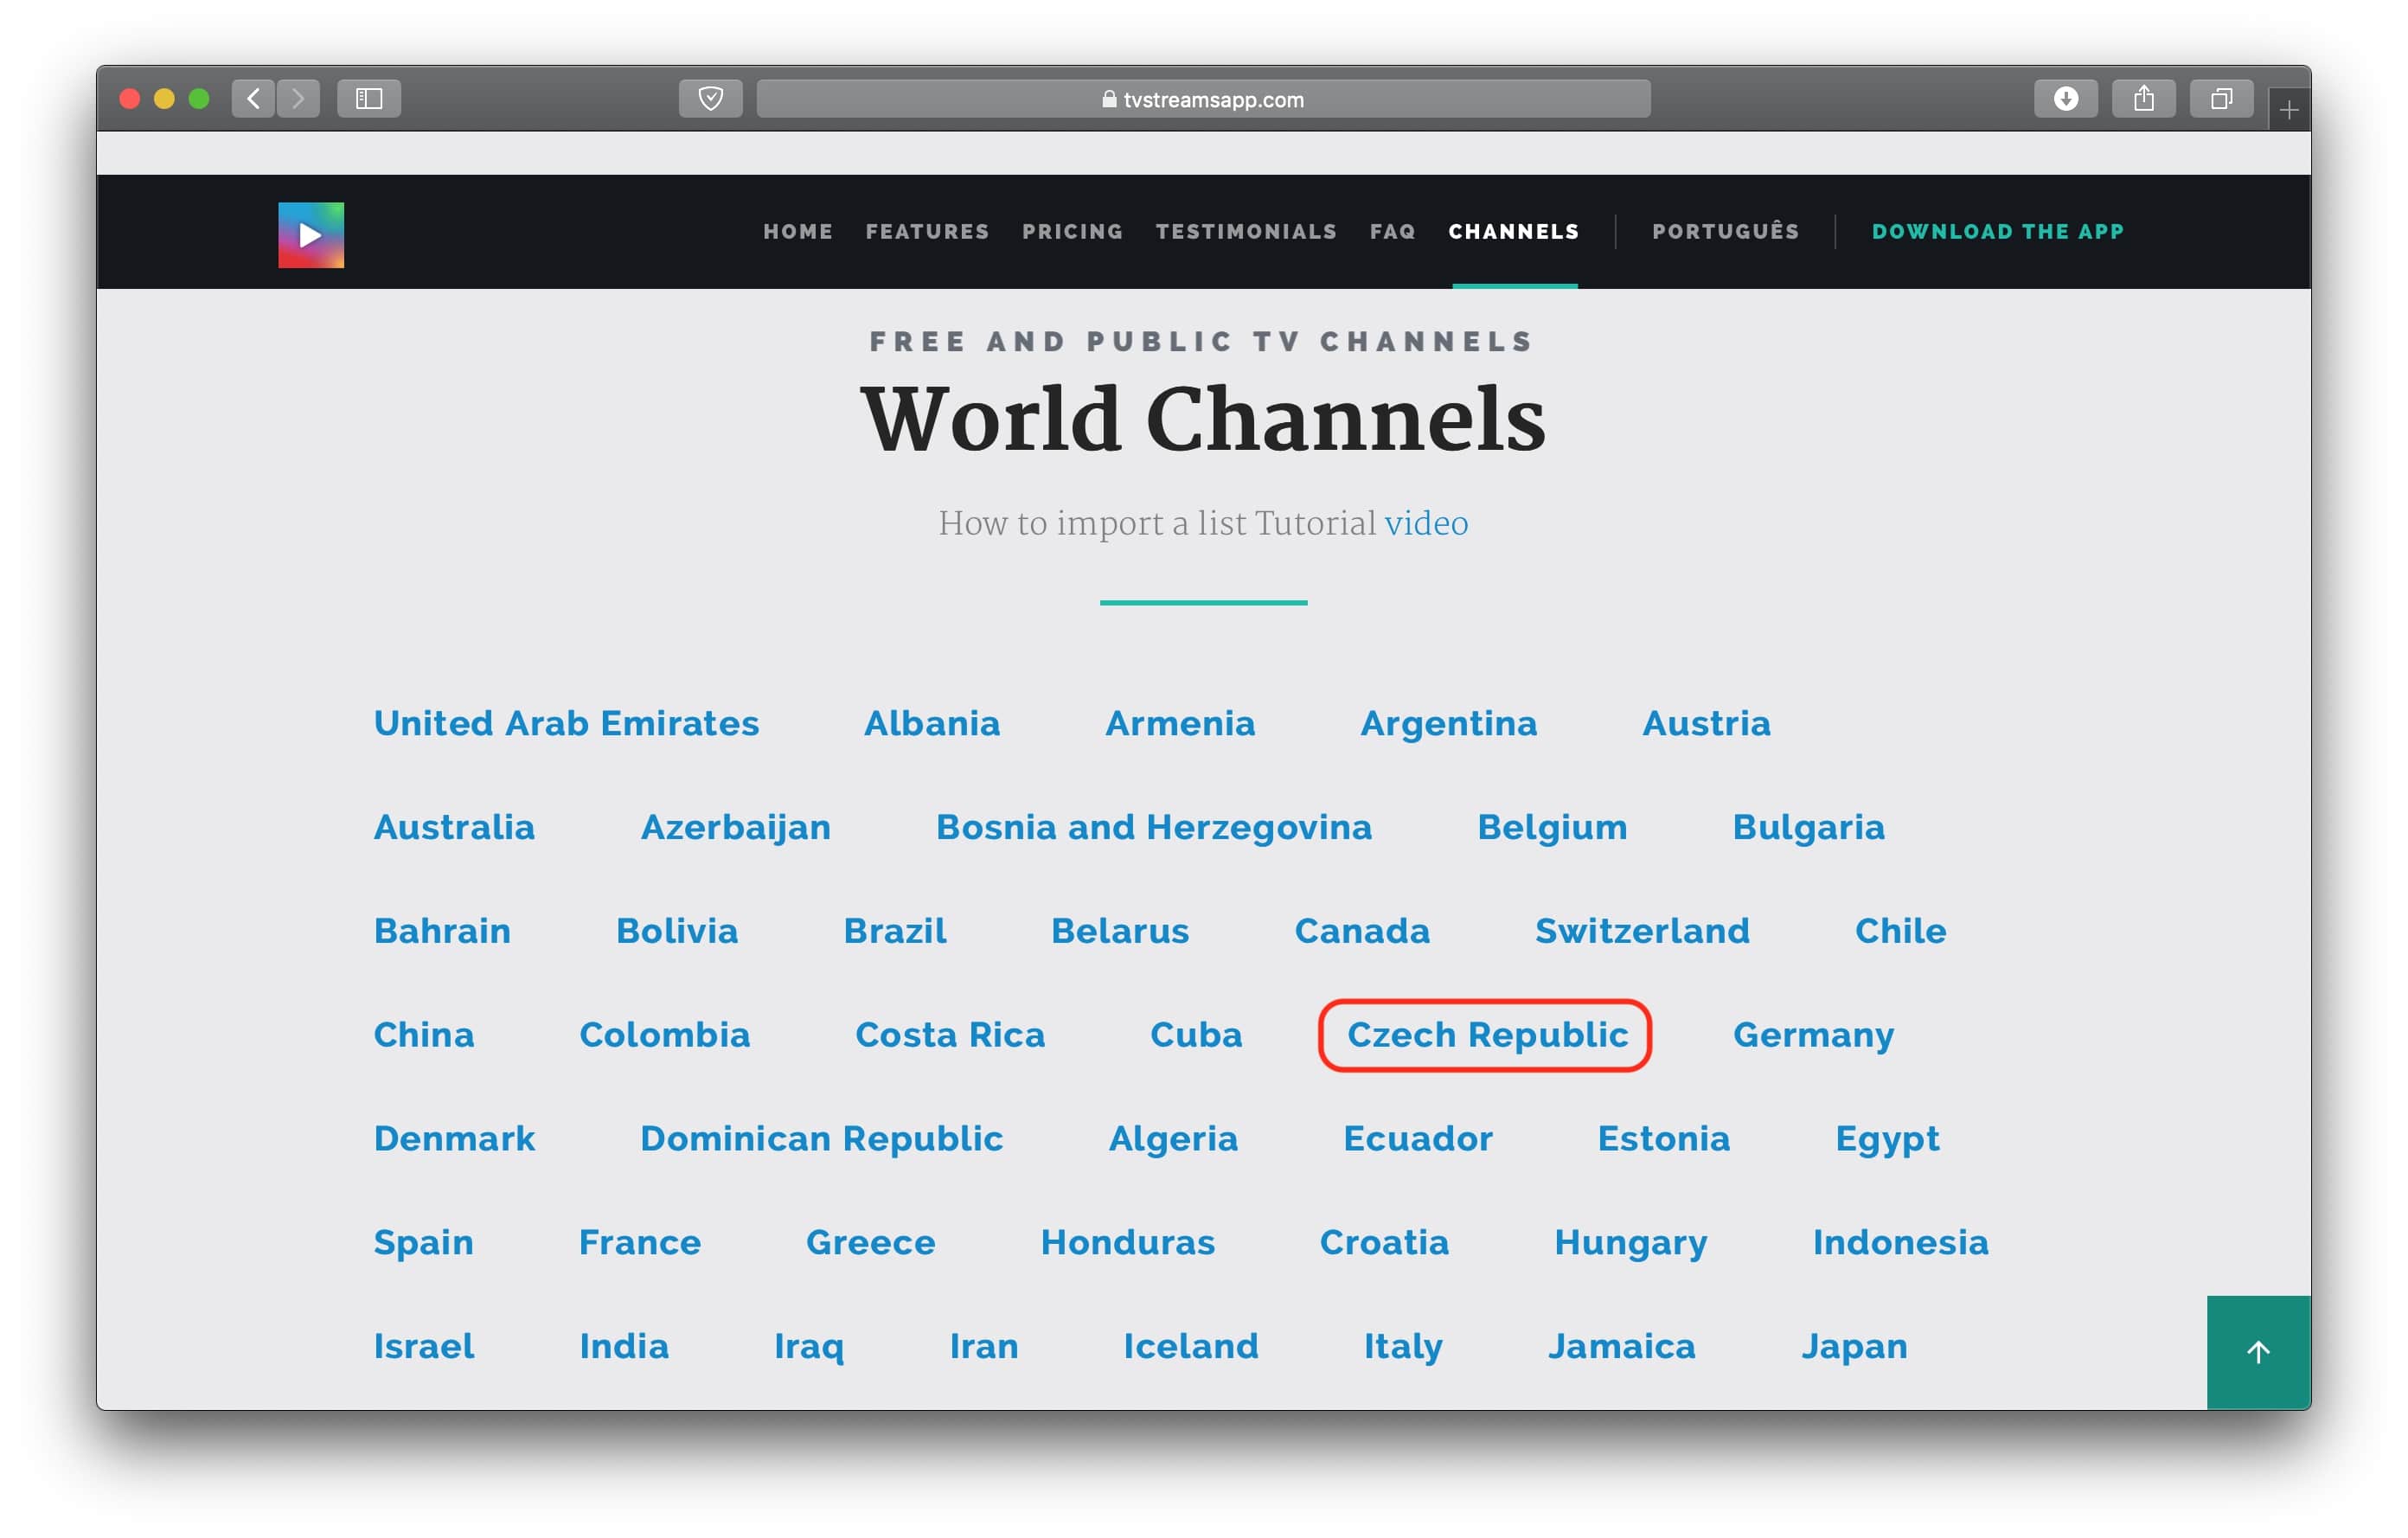Select the Czech Republic channel list

pyautogui.click(x=1487, y=1035)
